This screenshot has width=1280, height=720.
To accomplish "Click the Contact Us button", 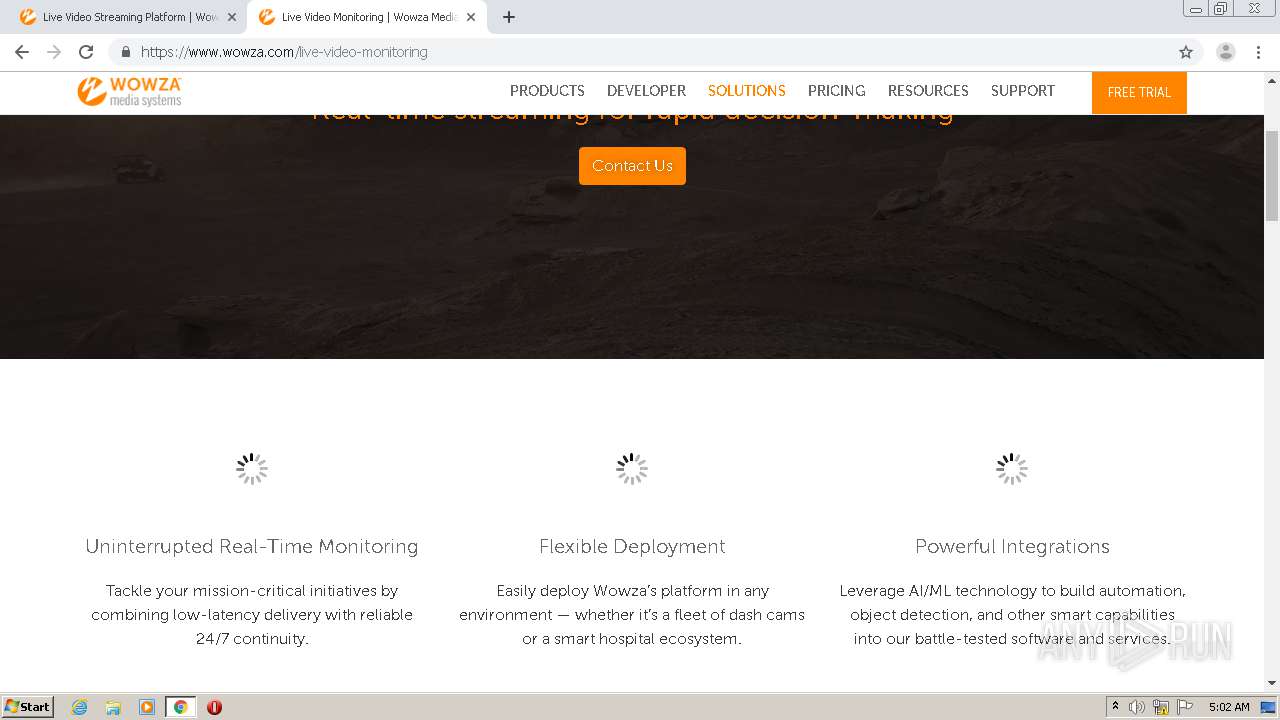I will [632, 166].
